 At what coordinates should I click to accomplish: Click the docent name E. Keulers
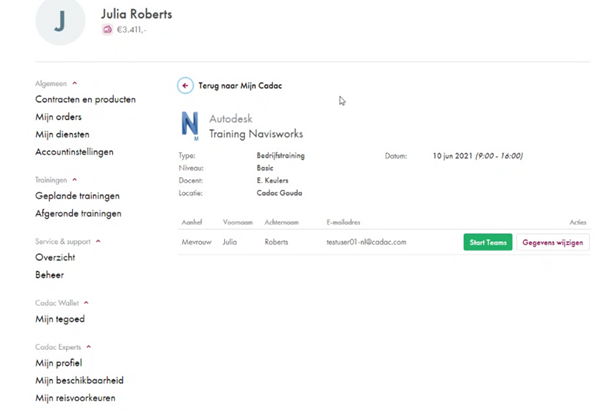coord(272,180)
